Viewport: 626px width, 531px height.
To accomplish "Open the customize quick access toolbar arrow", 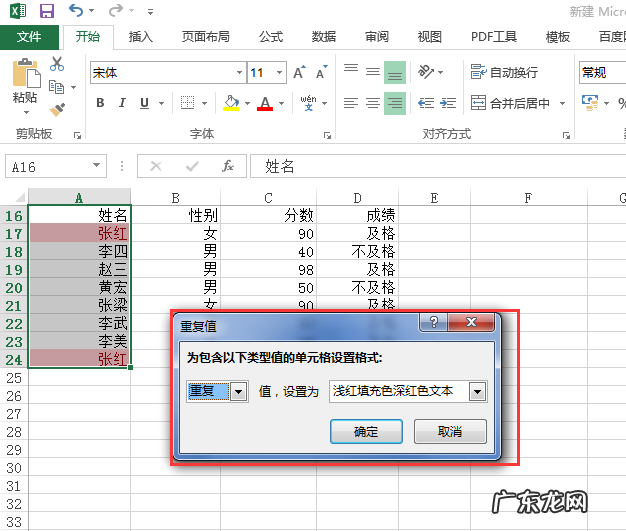I will (150, 12).
